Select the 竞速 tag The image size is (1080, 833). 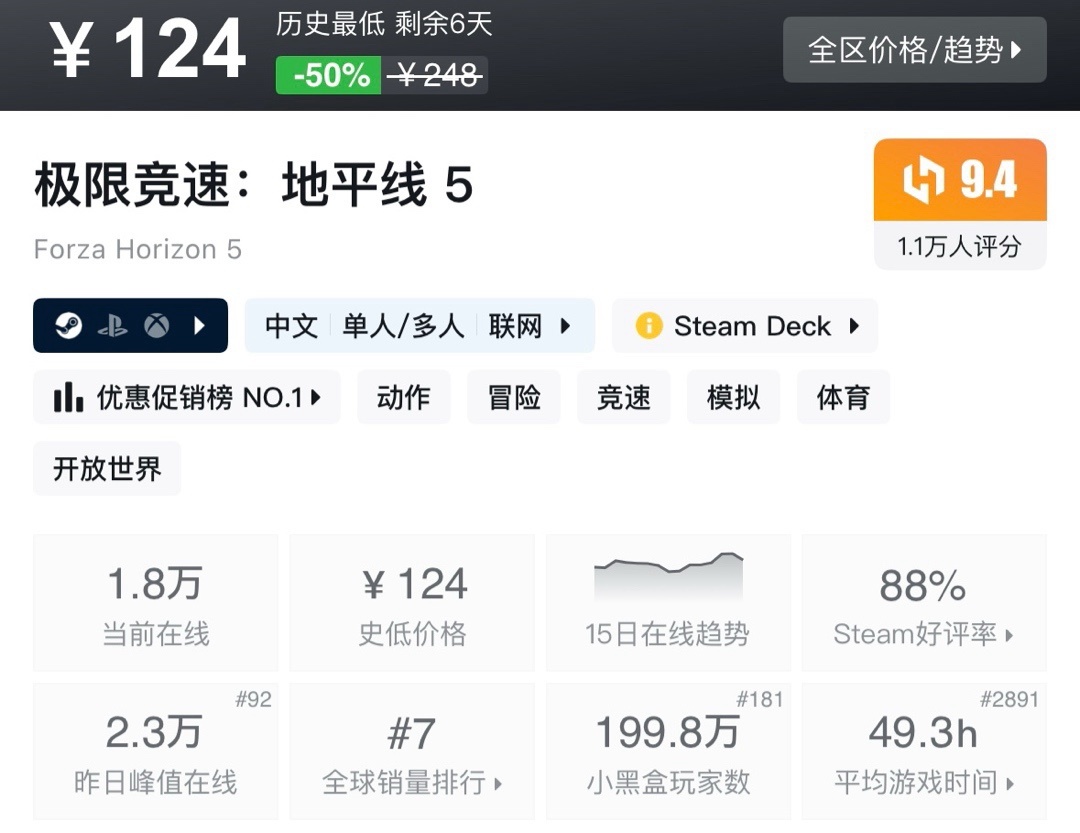click(623, 397)
